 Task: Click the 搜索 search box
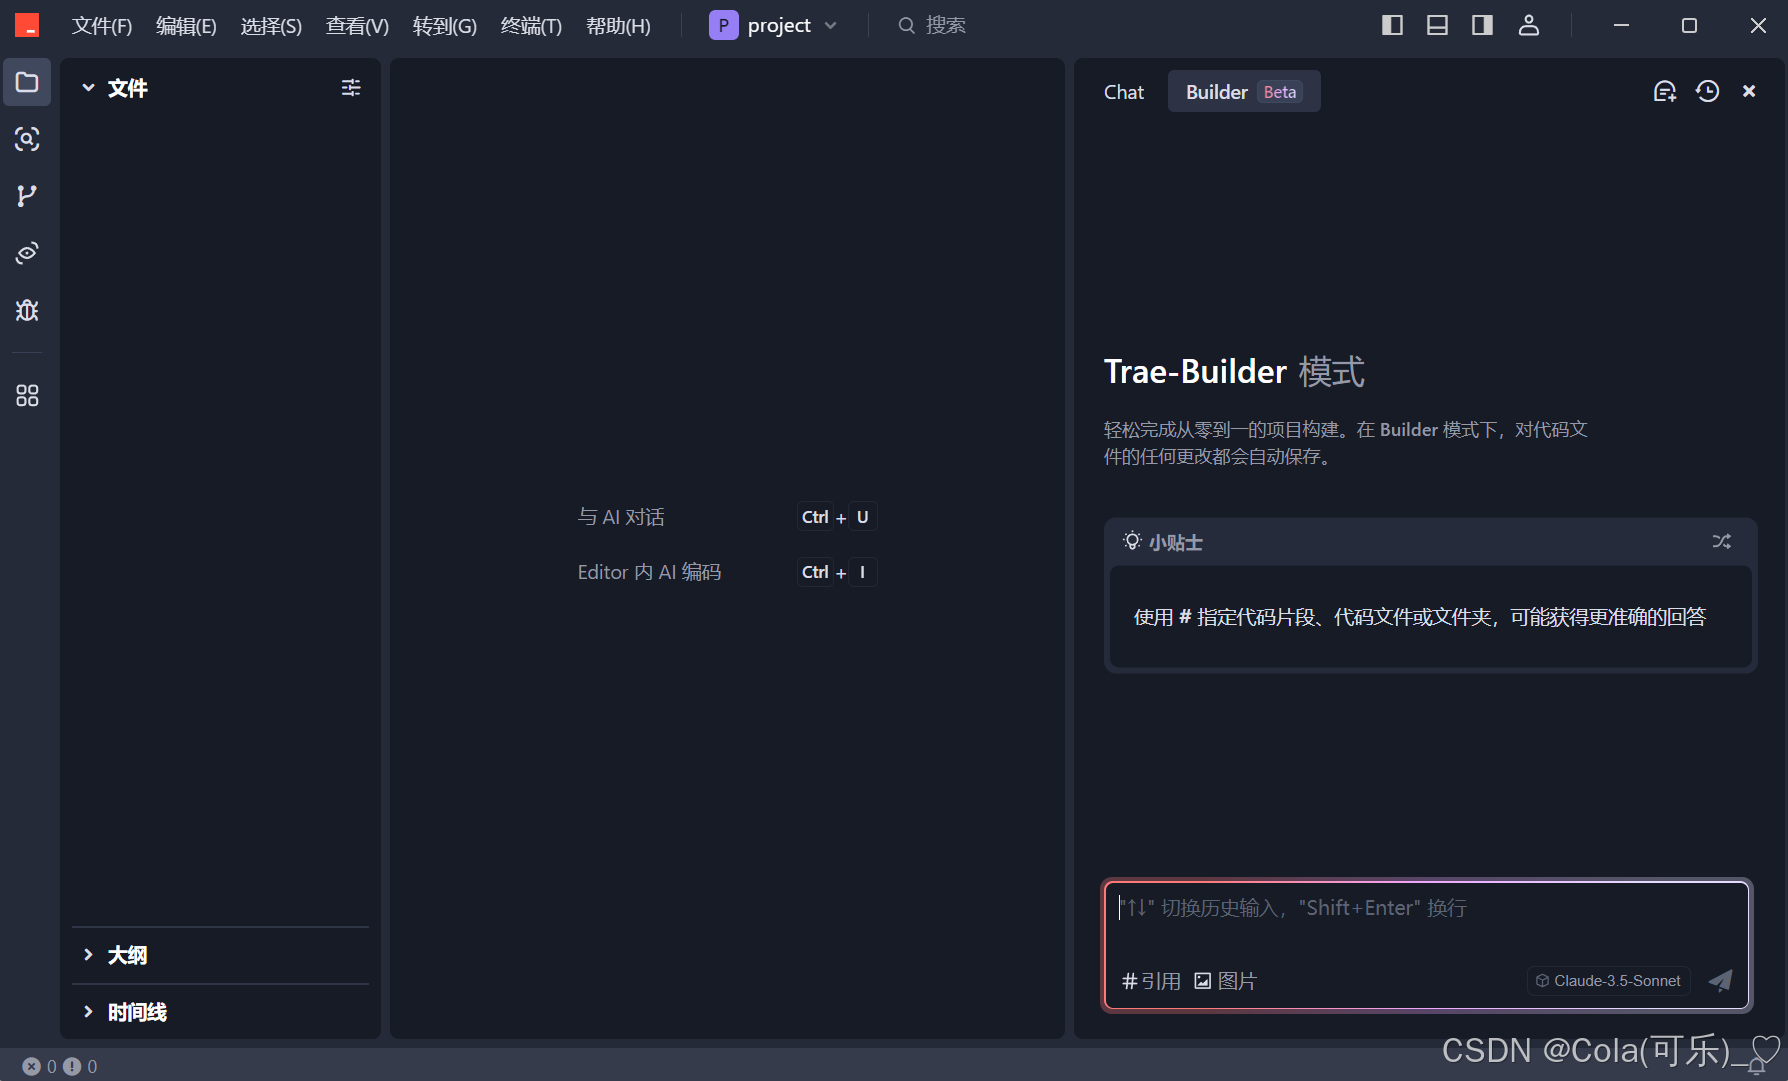(x=932, y=25)
